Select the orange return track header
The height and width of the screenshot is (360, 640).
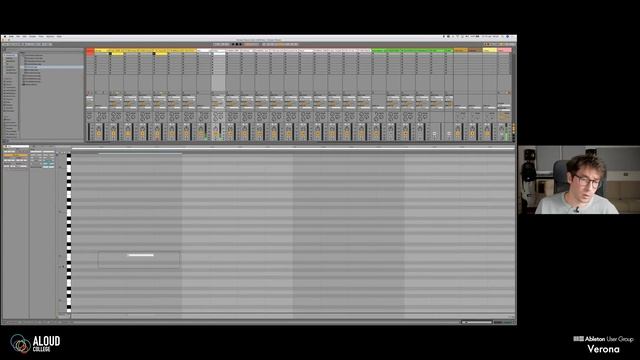tap(460, 50)
